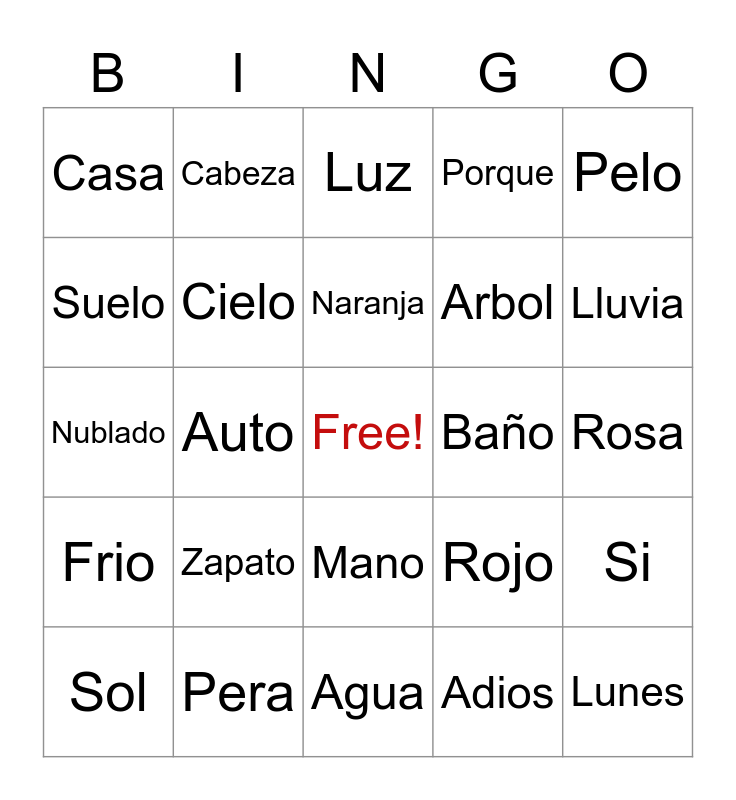Select the Rosa square

pos(628,432)
